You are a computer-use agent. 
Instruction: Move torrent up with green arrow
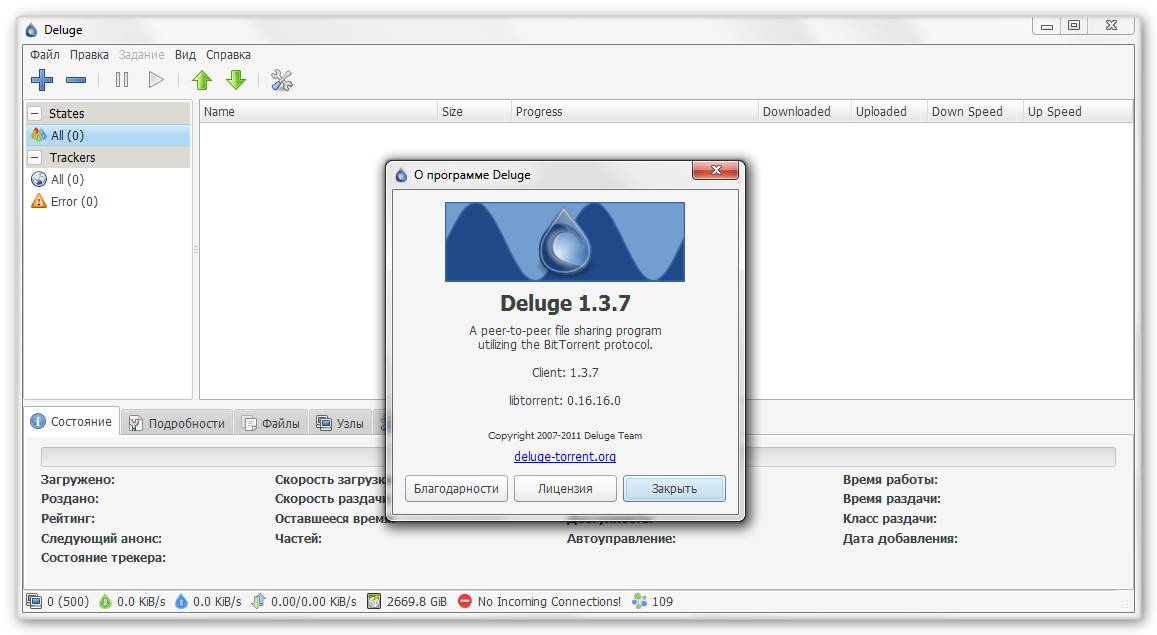[202, 80]
